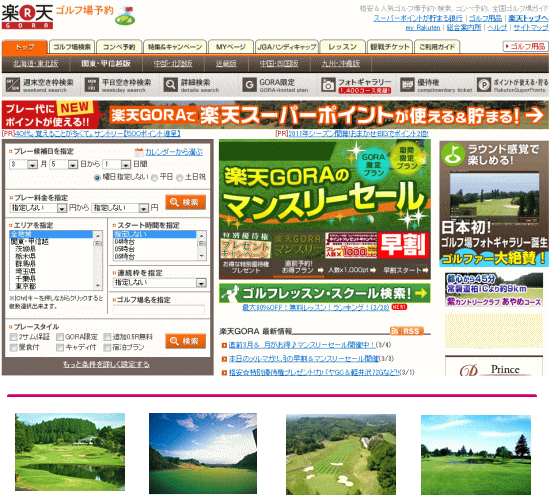Click the search button beside play fee
The image size is (550, 495).
point(185,202)
